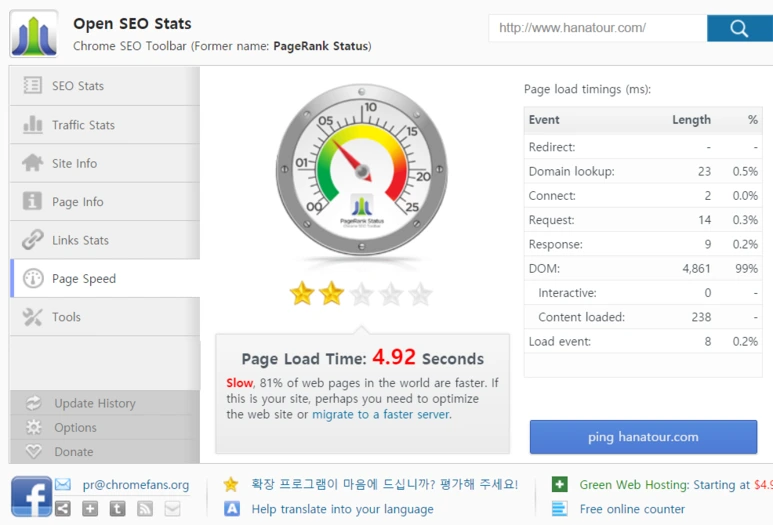
Task: Click the Traffic Stats bar chart icon
Action: 33,124
